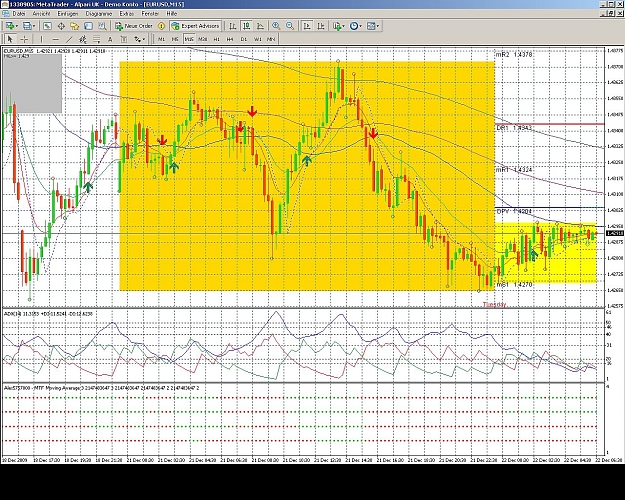Image resolution: width=625 pixels, height=500 pixels.
Task: Open the Profiles dropdown
Action: click(29, 26)
